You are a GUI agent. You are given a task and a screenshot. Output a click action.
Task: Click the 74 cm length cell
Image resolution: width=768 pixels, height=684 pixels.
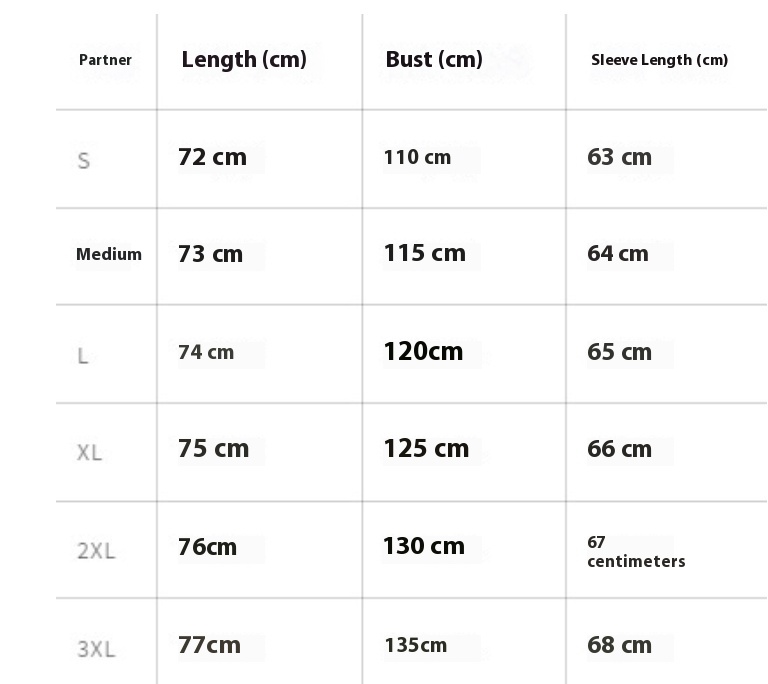coord(206,352)
